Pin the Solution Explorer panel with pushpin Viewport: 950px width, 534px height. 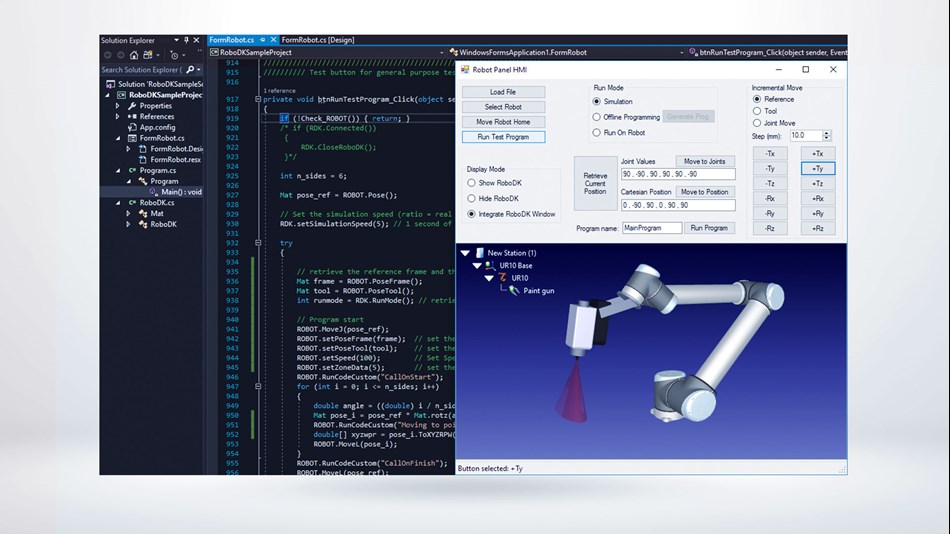tap(186, 40)
